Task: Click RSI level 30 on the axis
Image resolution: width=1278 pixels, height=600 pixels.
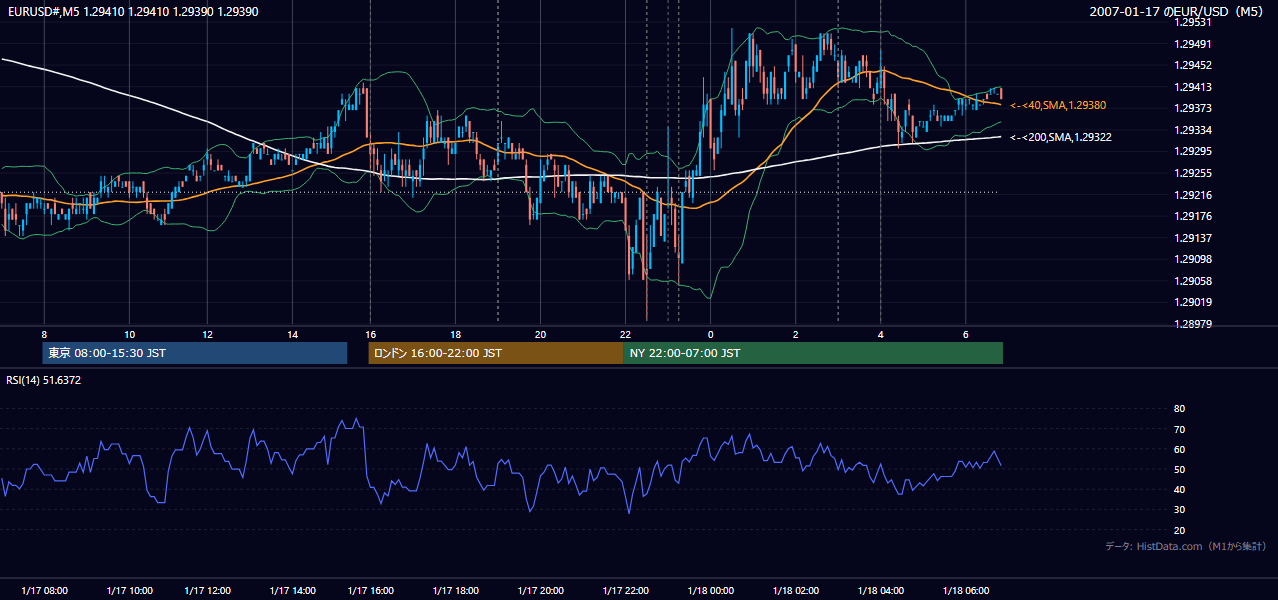Action: pos(1179,510)
